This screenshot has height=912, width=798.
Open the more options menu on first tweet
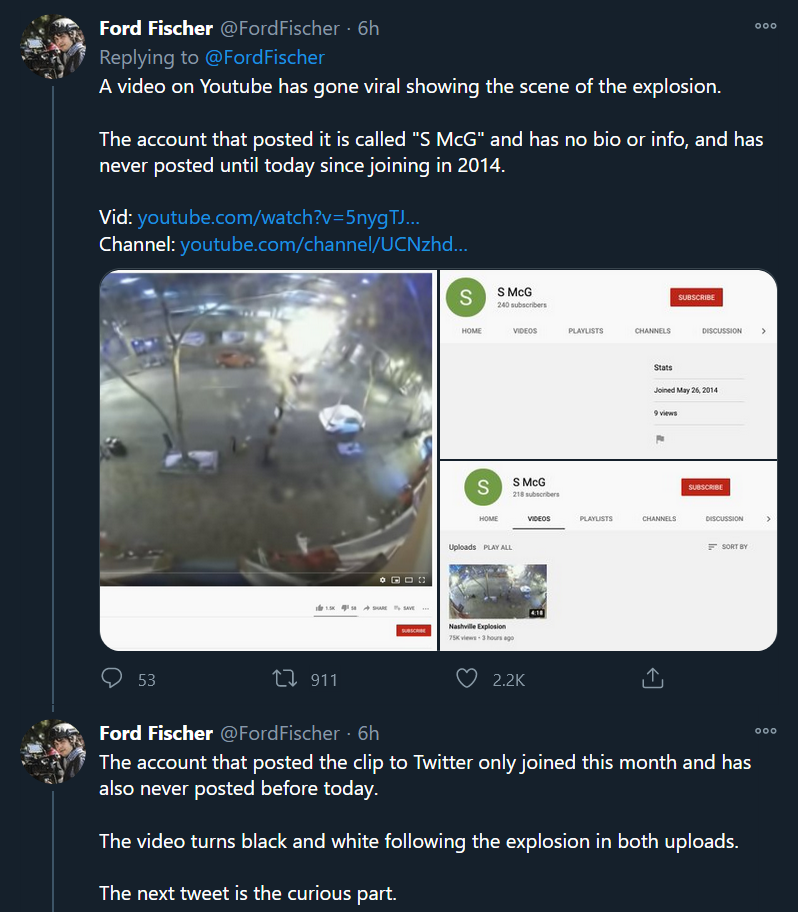[766, 27]
